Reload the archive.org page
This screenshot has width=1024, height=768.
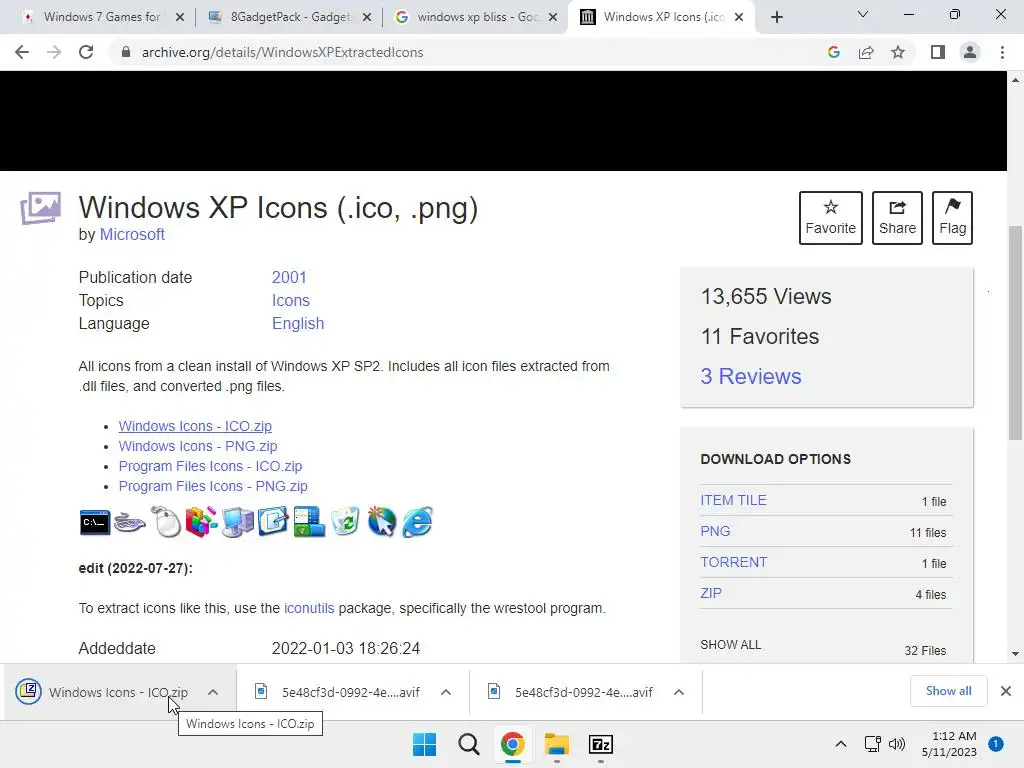click(86, 52)
